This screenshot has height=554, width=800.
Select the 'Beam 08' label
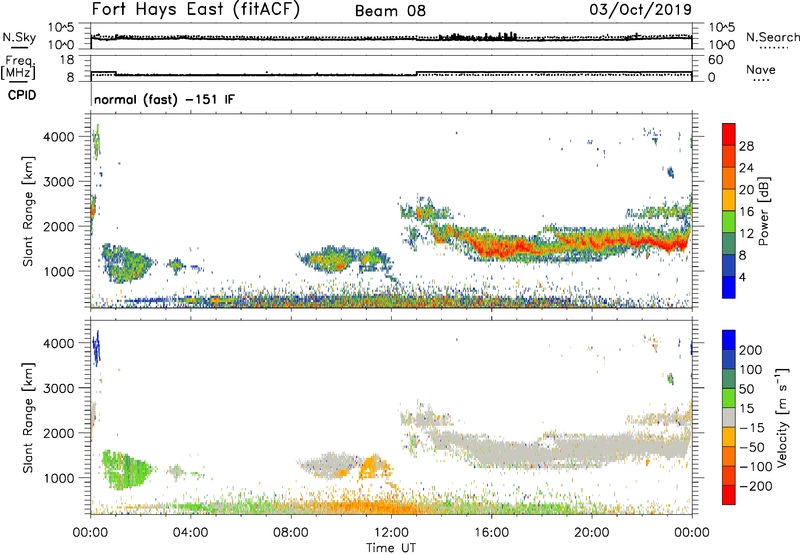390,11
